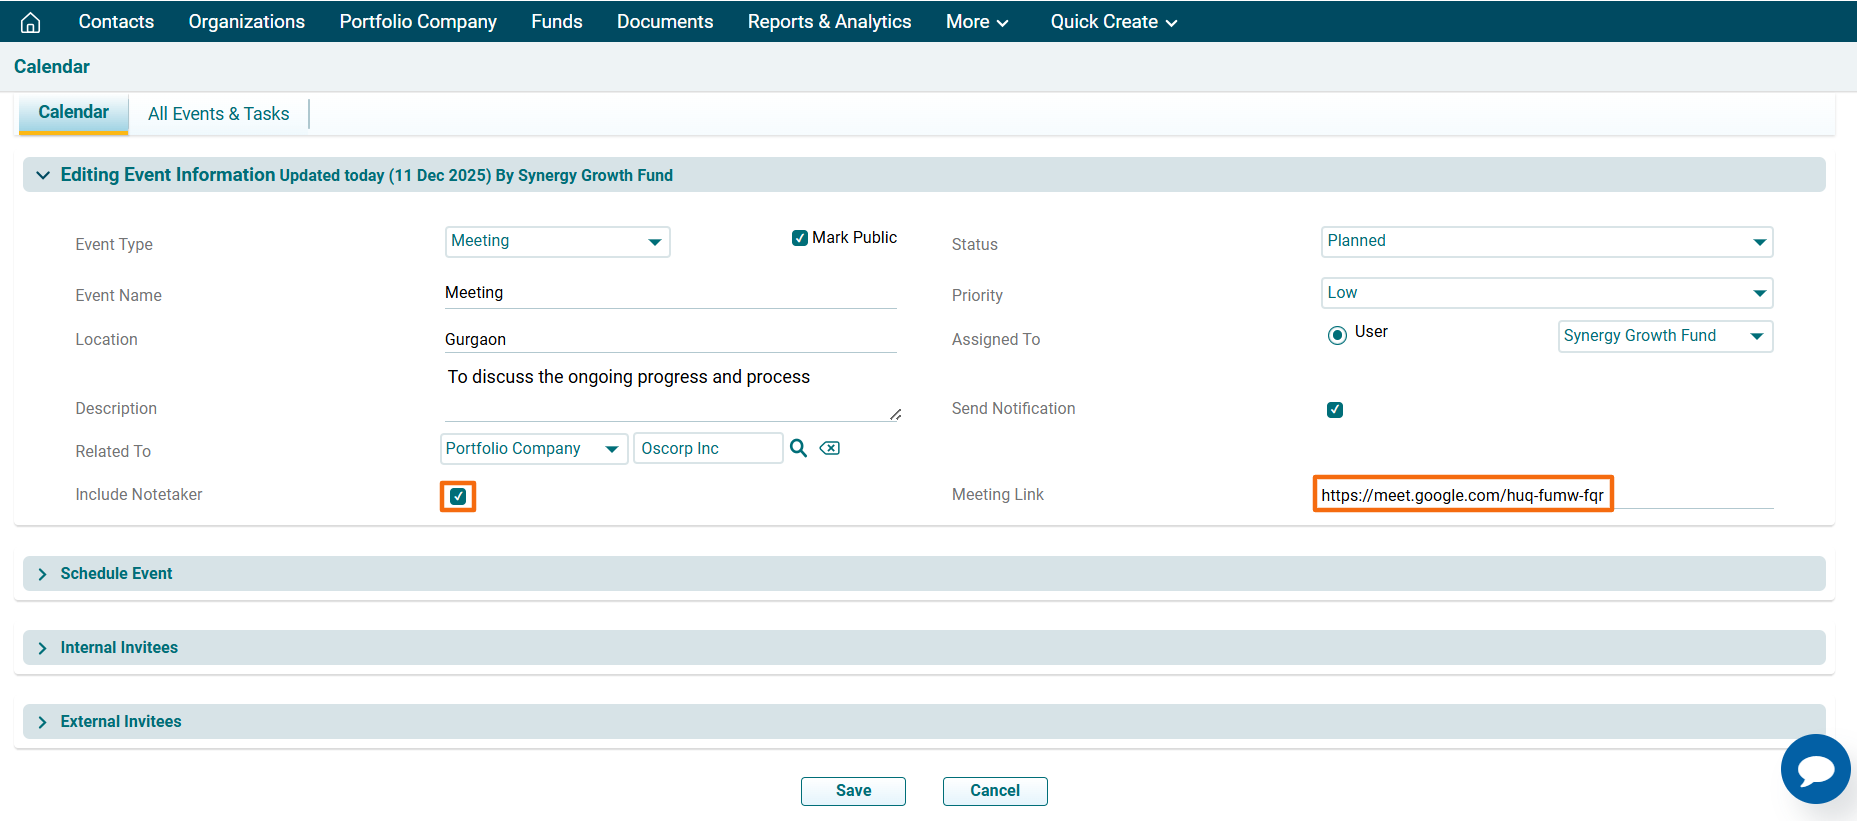The image size is (1857, 821).
Task: Click the search magnifier beside Oscorp Inc
Action: (798, 448)
